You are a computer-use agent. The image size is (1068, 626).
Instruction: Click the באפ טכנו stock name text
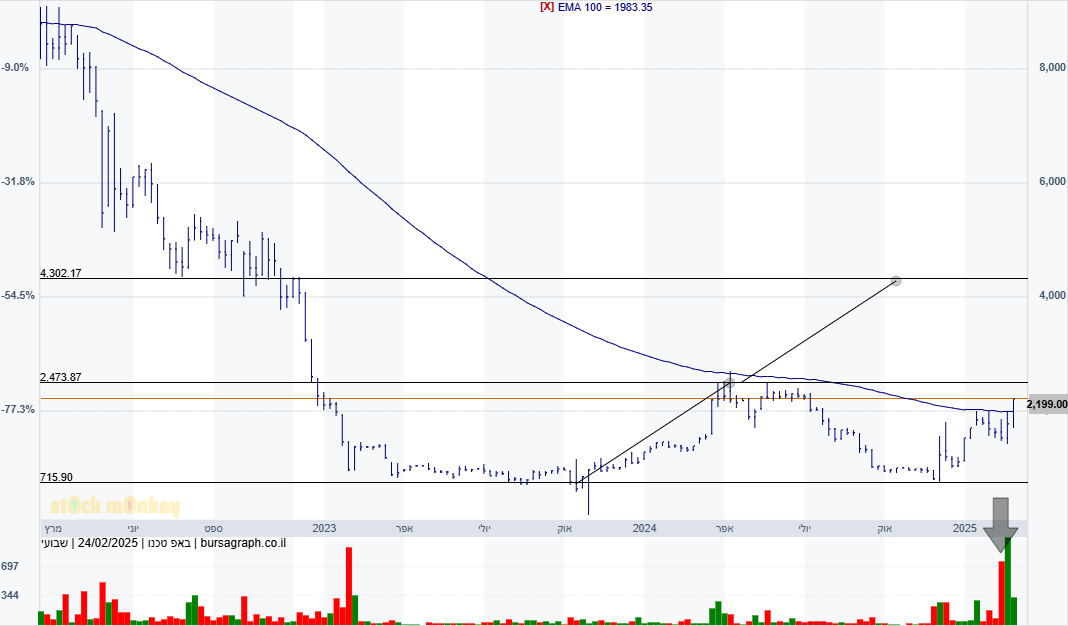(x=169, y=543)
